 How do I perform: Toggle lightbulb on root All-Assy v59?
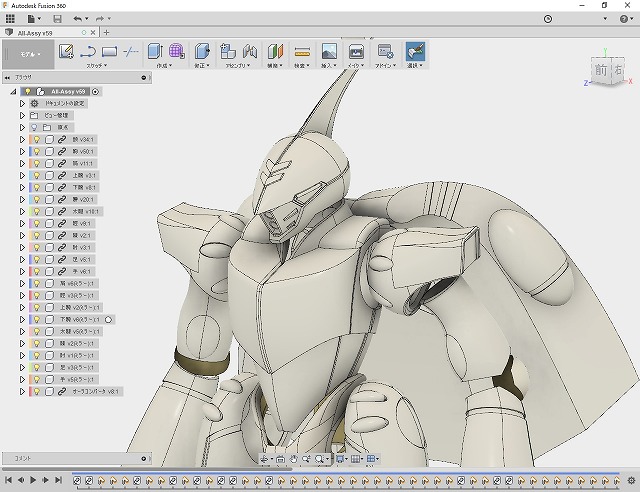coord(27,91)
